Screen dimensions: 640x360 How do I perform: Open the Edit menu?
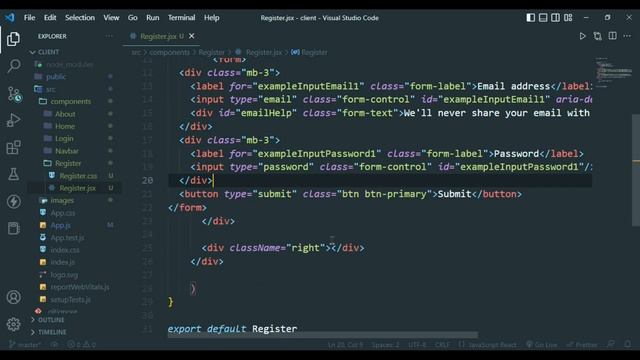50,18
